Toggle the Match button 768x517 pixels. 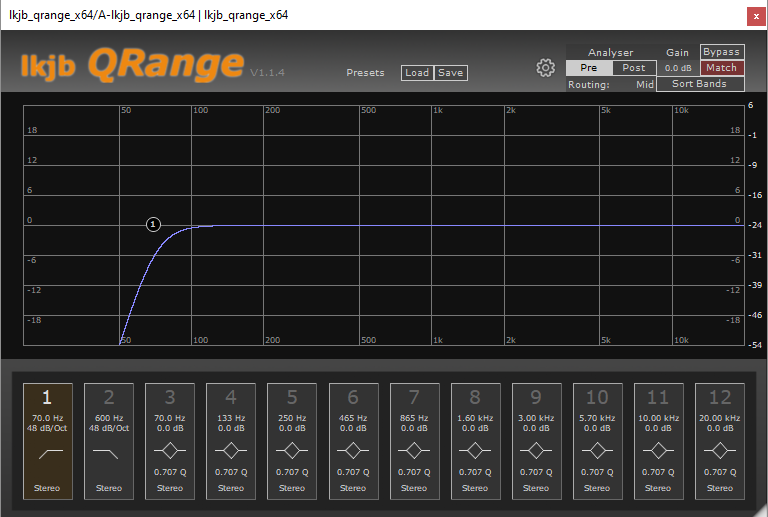coord(722,68)
